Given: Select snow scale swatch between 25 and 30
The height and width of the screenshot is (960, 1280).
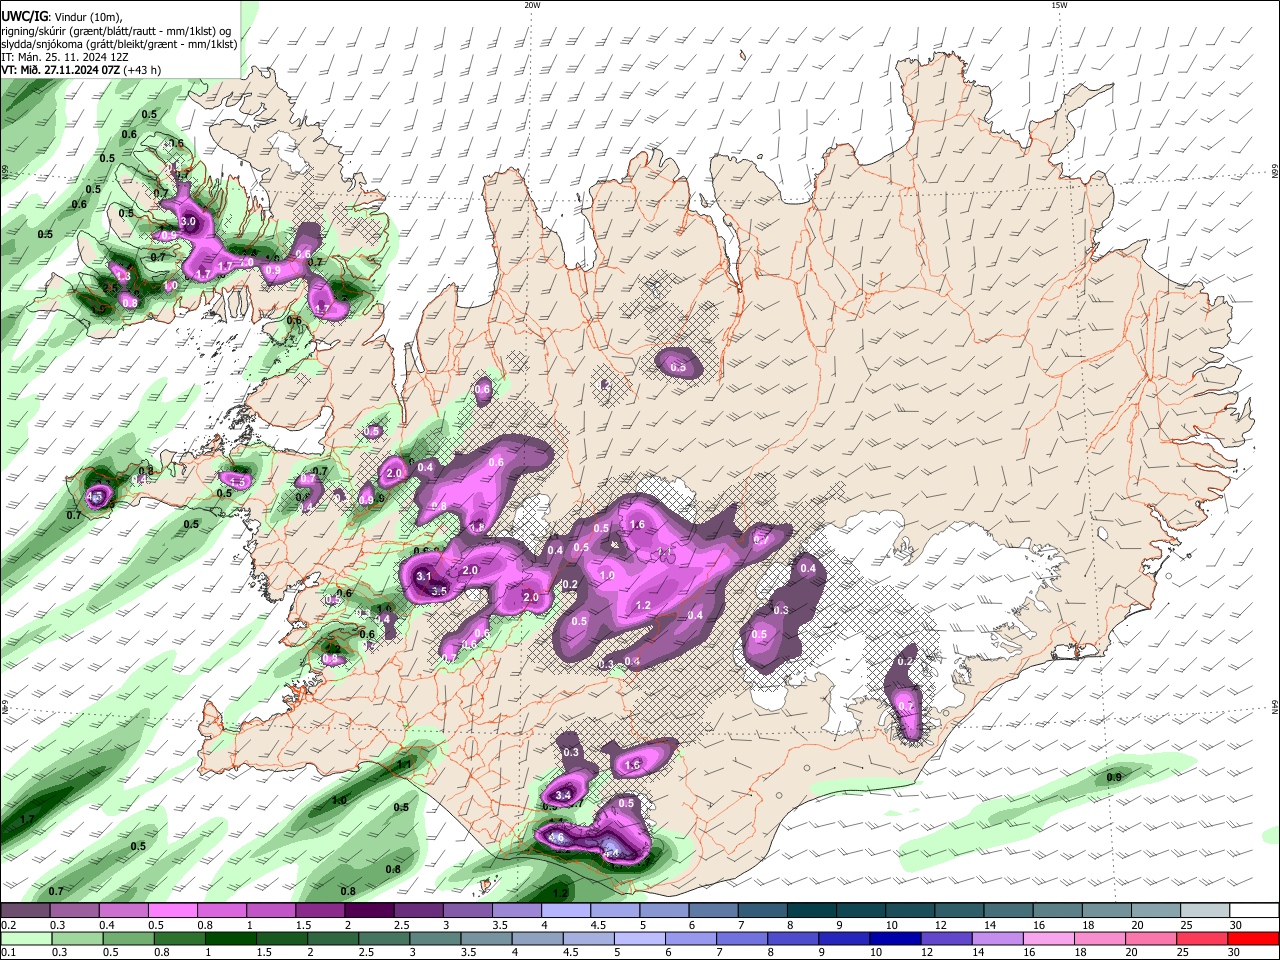Looking at the screenshot, I should [1205, 911].
